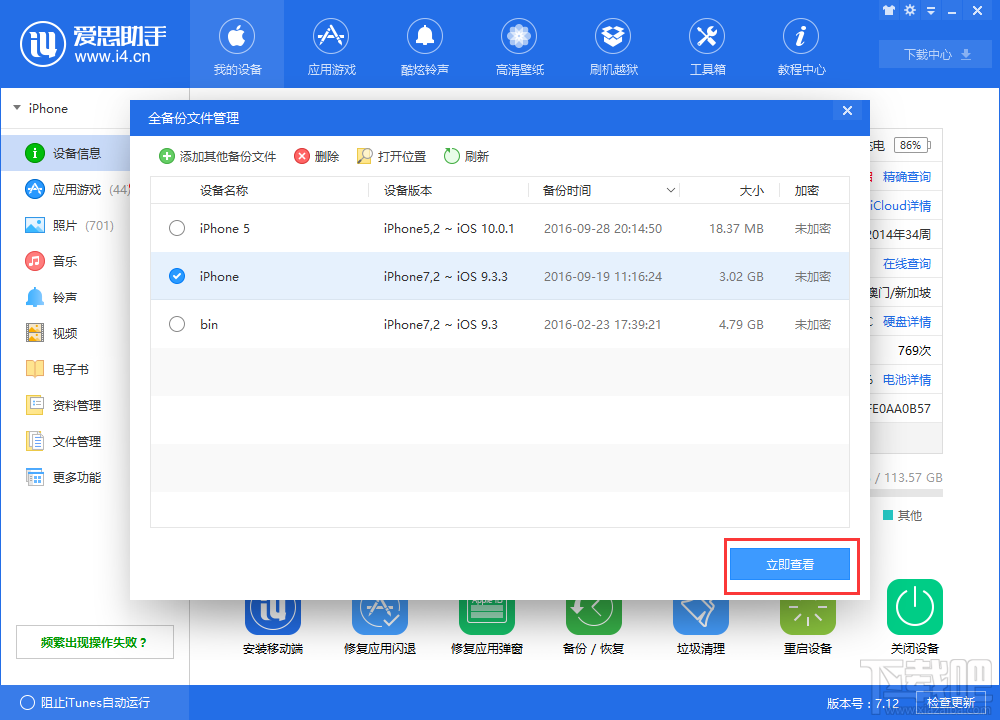Open iCloud详情 link
The height and width of the screenshot is (720, 1000).
coord(901,205)
